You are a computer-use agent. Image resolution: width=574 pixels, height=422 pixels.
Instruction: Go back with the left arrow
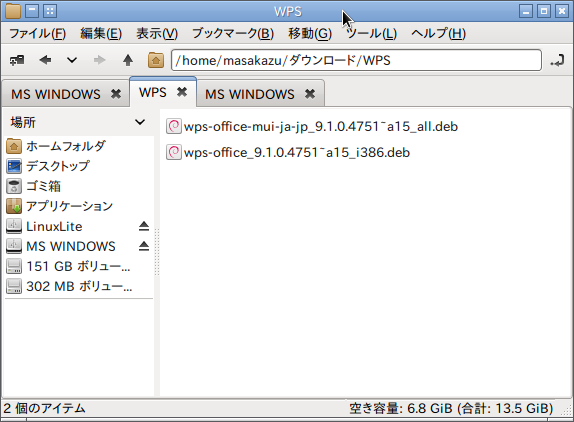tap(45, 60)
